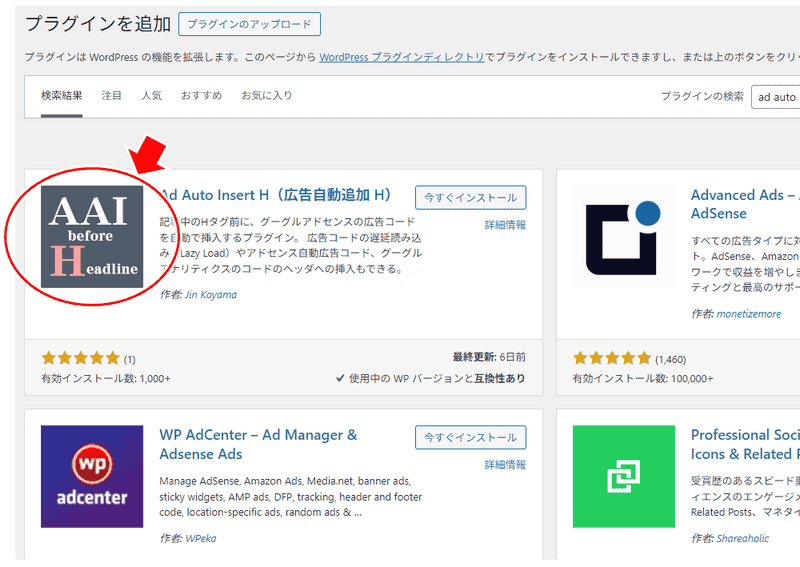Viewport: 800px width, 567px height.
Task: Click the 有効インストール数: 100,000+ text
Action: (643, 379)
